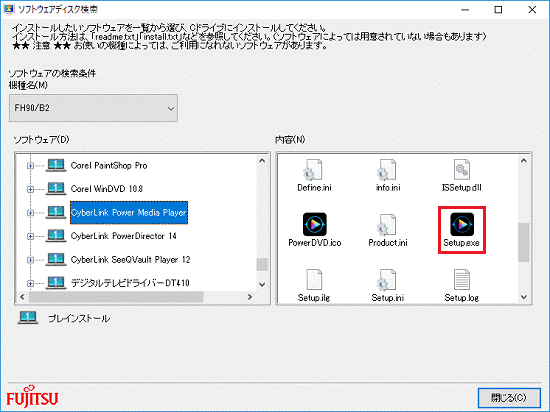The image size is (550, 412).
Task: Click contents pane scroll up arrow
Action: click(524, 161)
